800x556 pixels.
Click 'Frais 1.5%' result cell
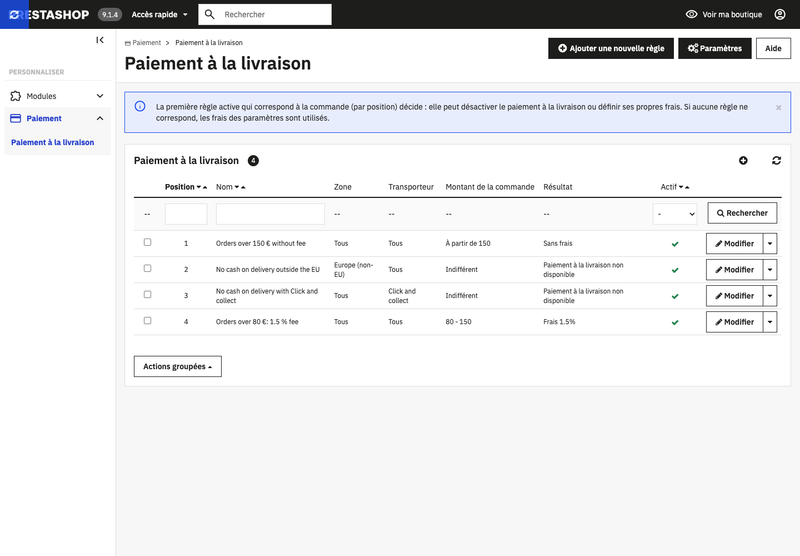(559, 322)
